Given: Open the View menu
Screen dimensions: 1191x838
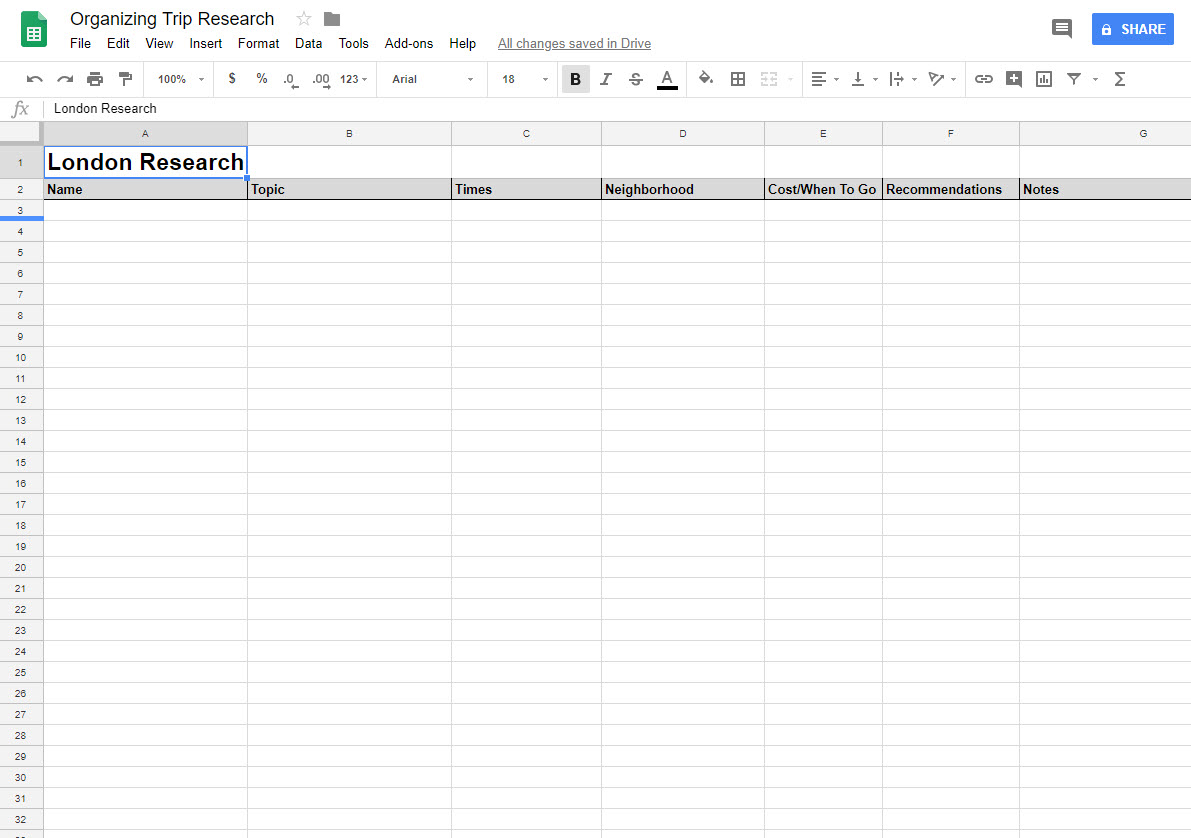Looking at the screenshot, I should 160,43.
